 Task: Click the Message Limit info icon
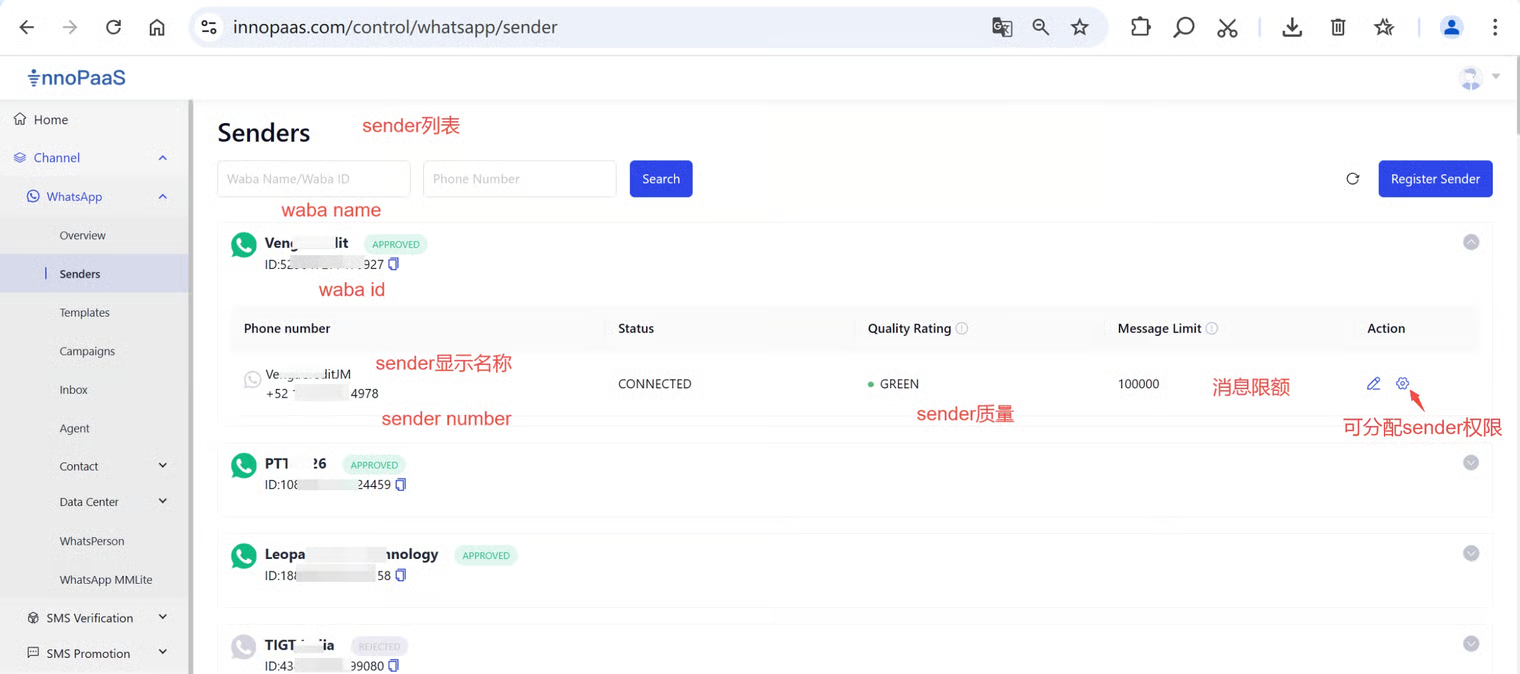coord(1212,328)
